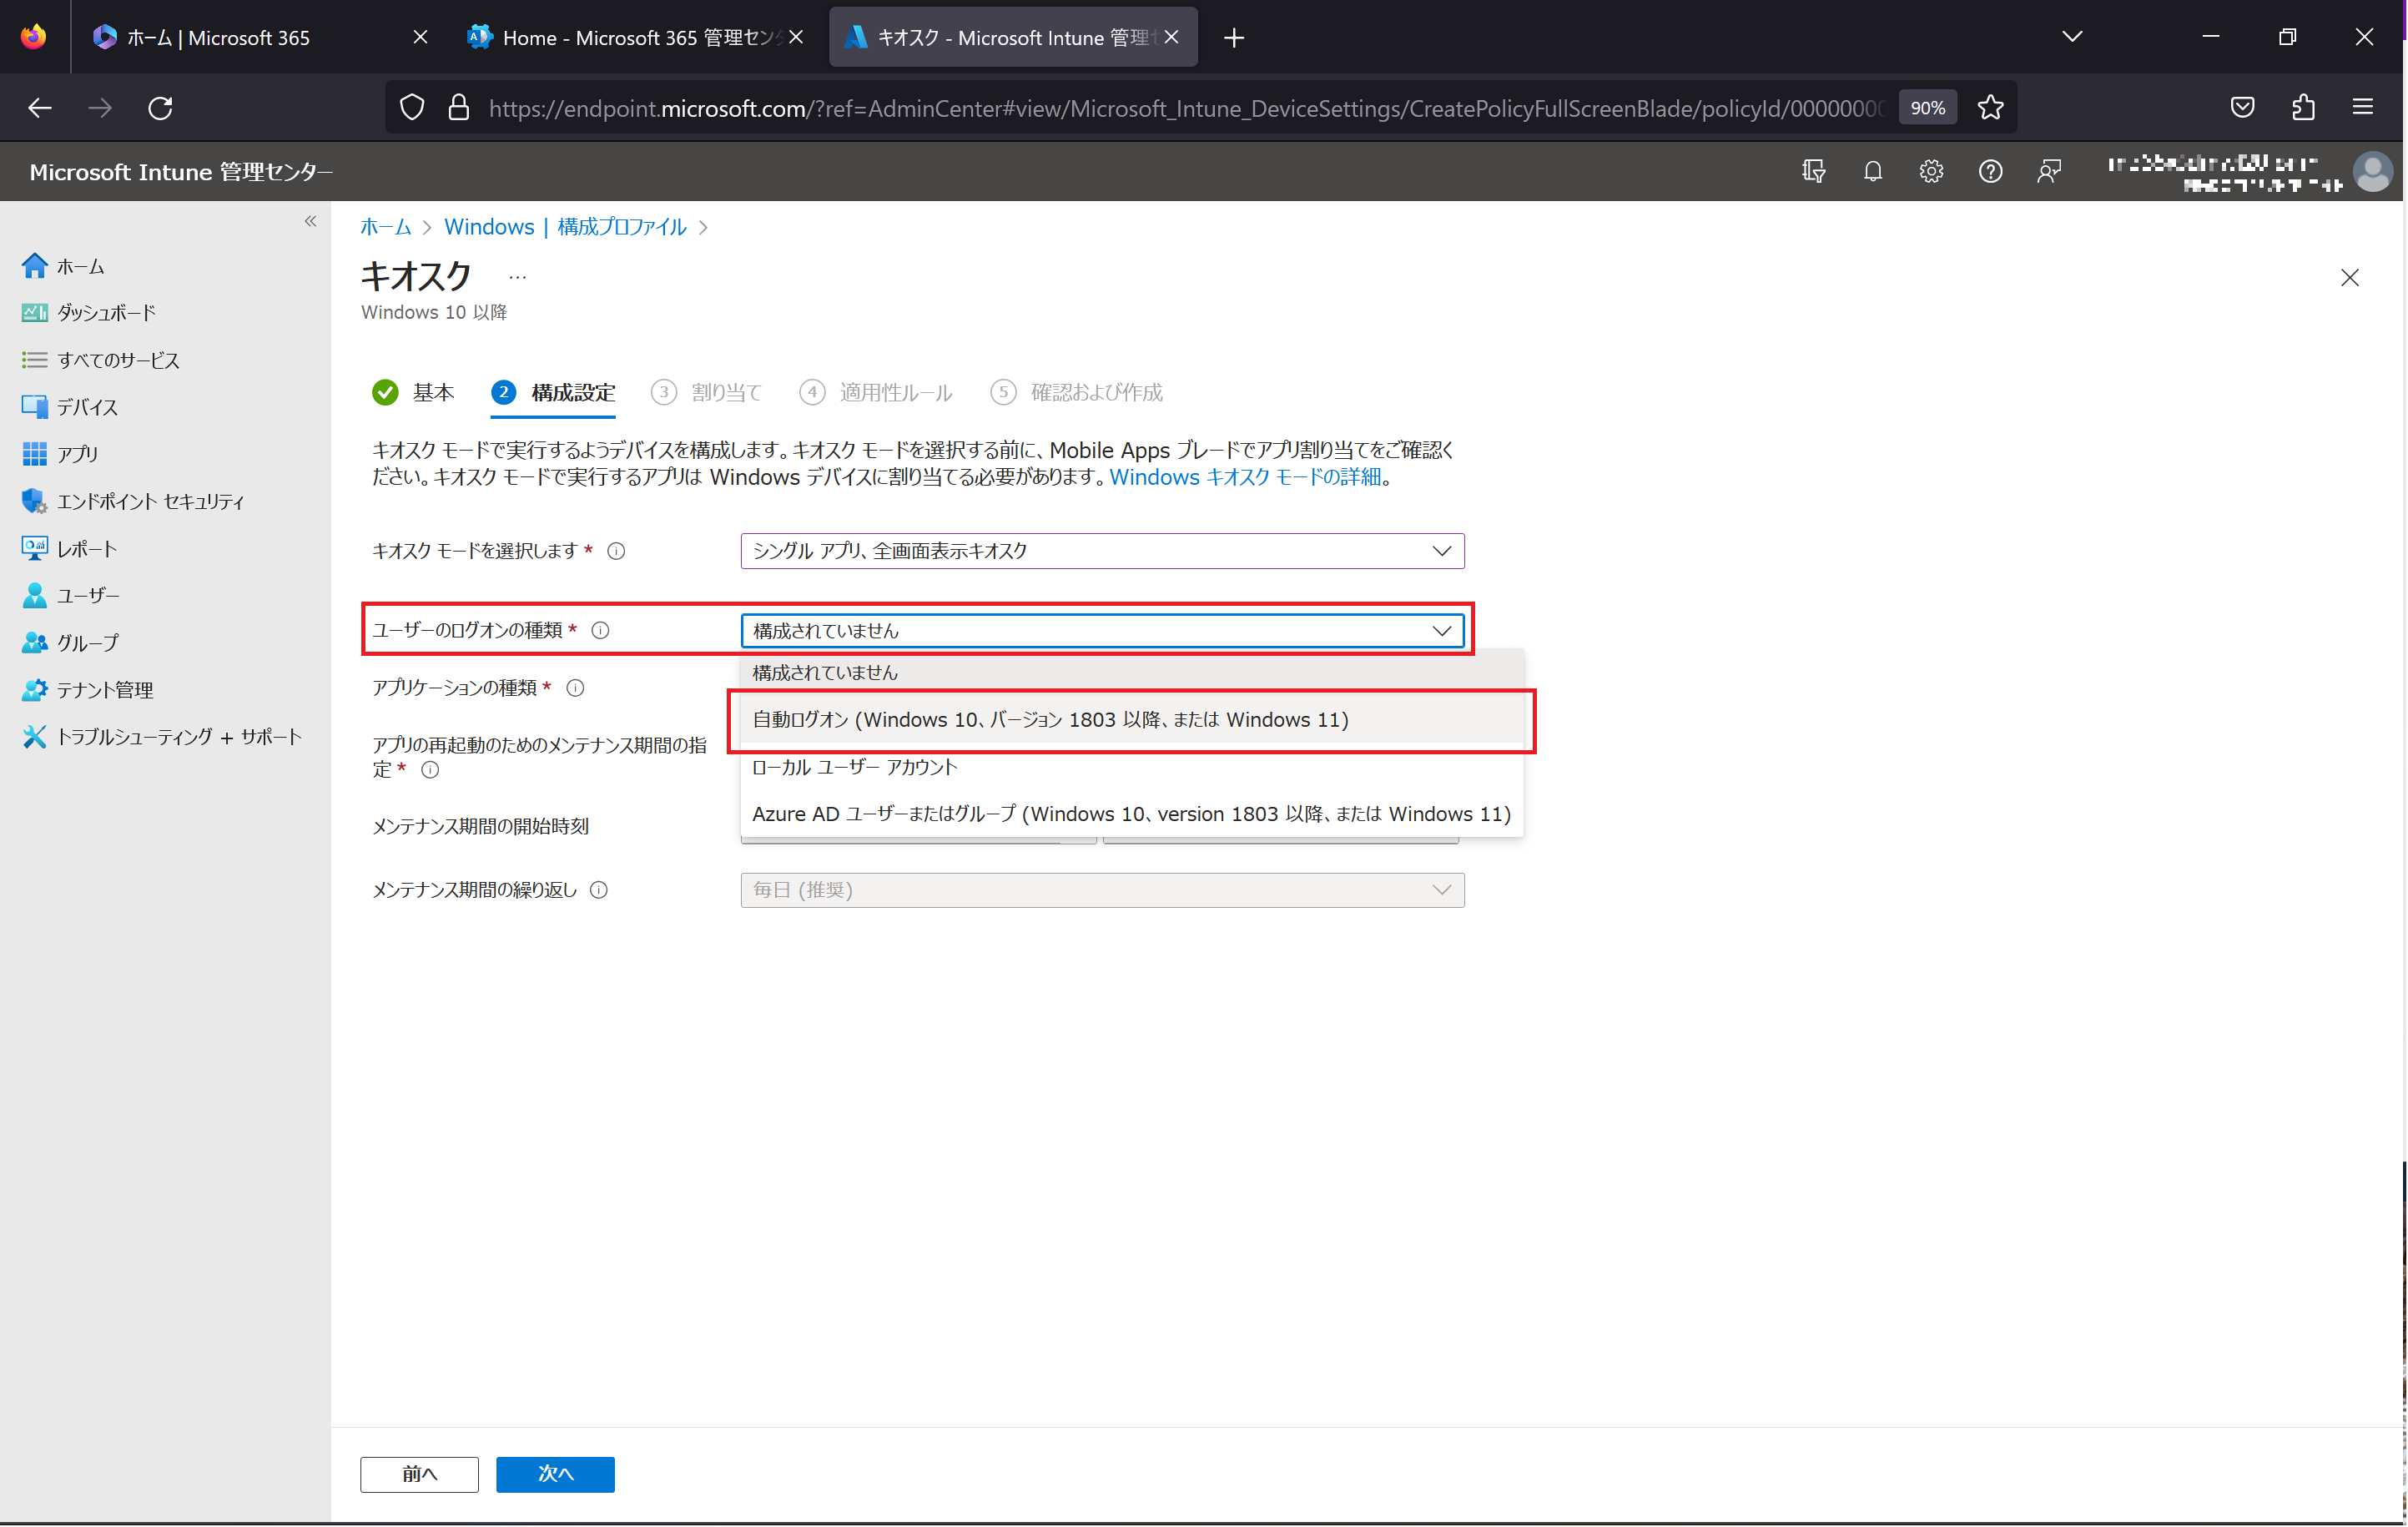2408x1527 pixels.
Task: Open the Windows キオスク モードの詳細 link
Action: pos(1245,477)
